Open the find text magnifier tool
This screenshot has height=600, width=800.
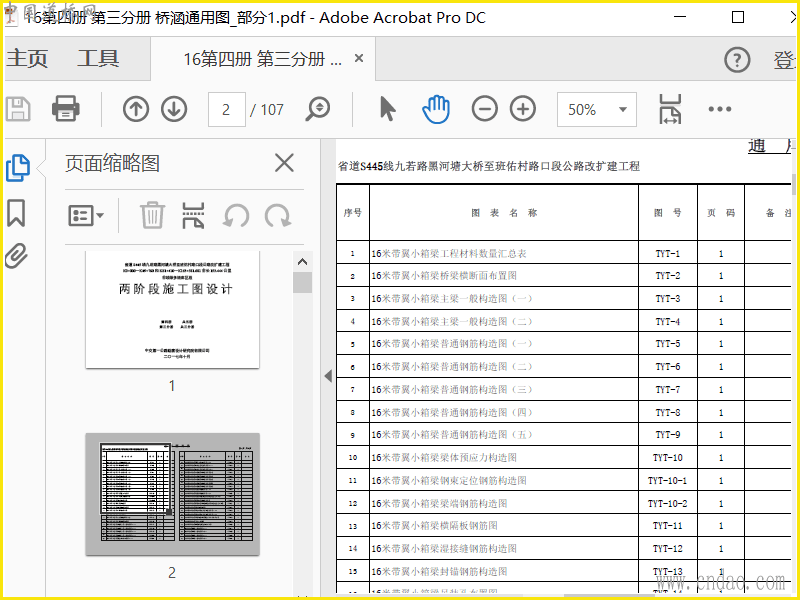pos(318,109)
